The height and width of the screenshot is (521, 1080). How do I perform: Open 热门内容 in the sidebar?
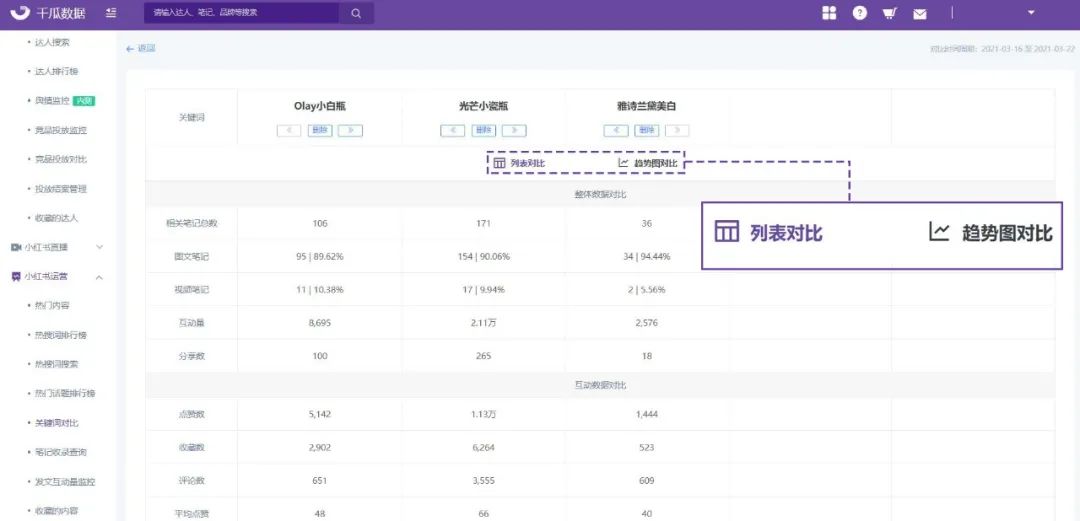[52, 305]
